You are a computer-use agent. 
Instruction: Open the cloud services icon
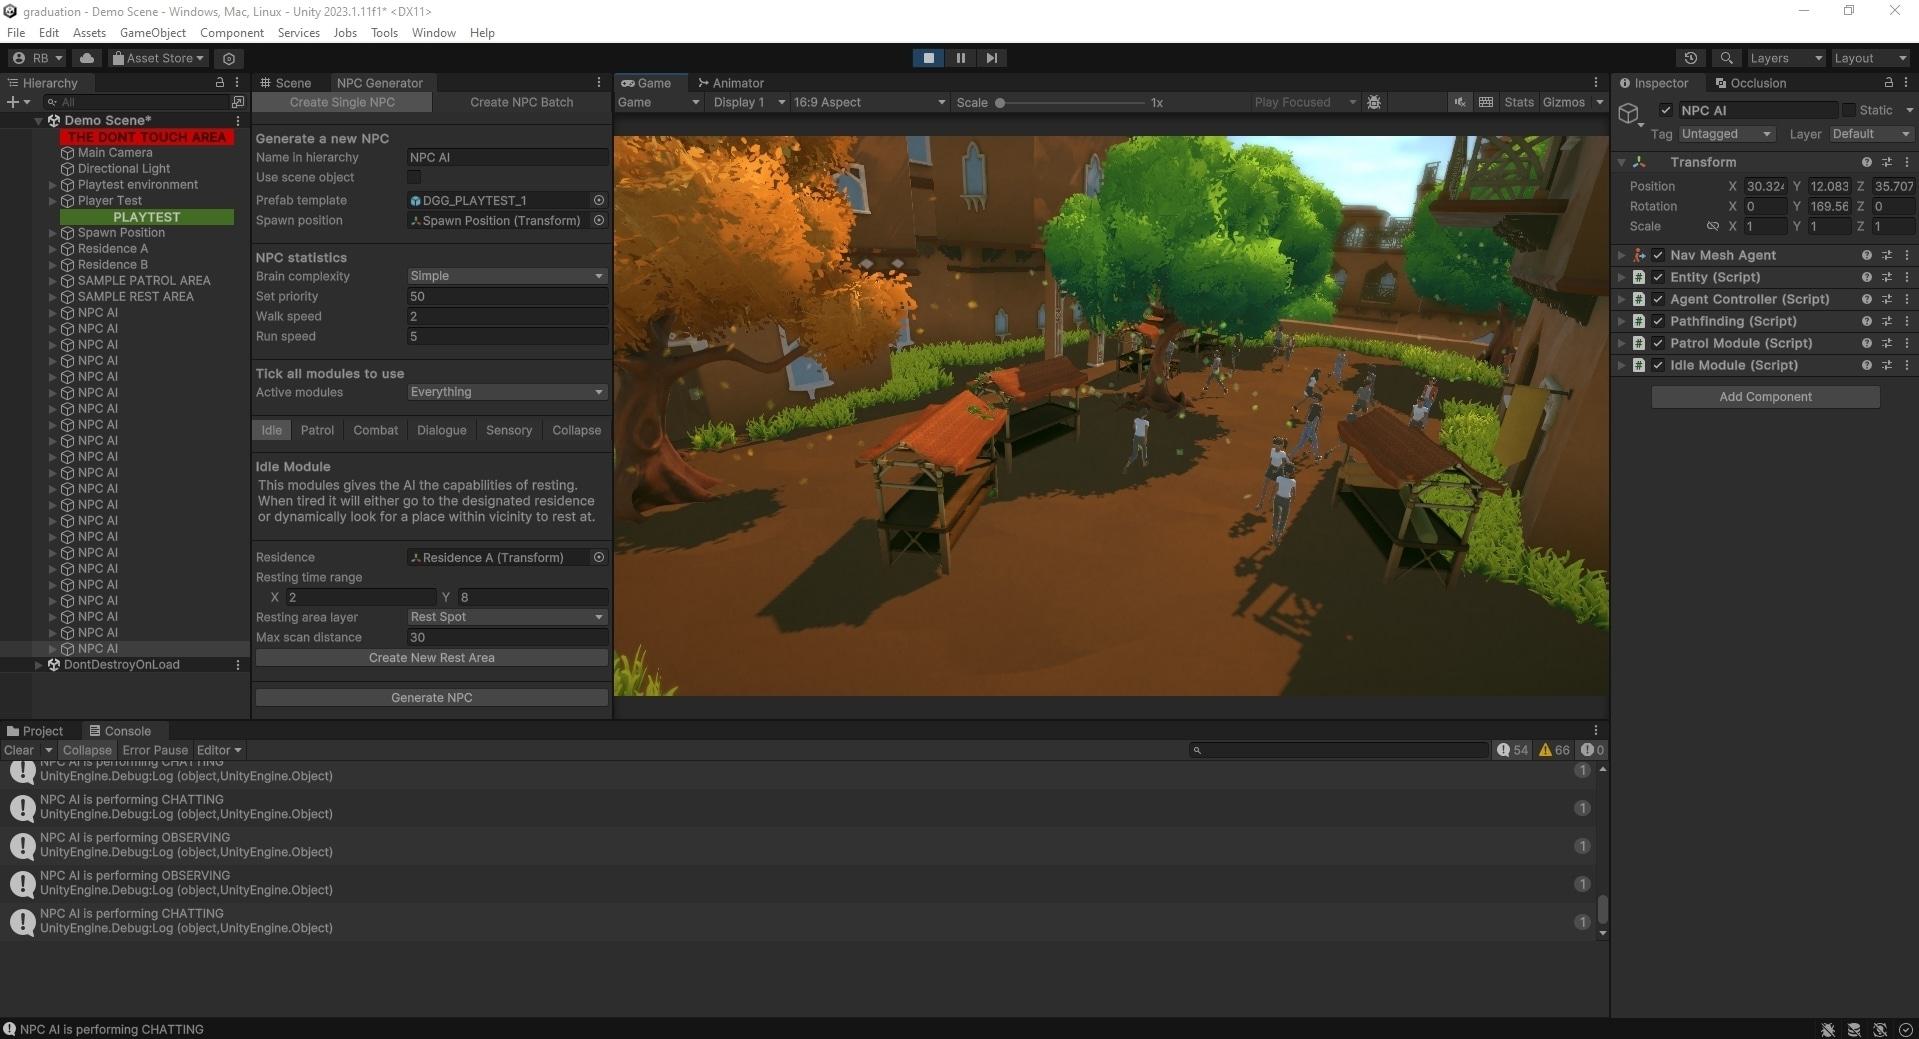[87, 58]
